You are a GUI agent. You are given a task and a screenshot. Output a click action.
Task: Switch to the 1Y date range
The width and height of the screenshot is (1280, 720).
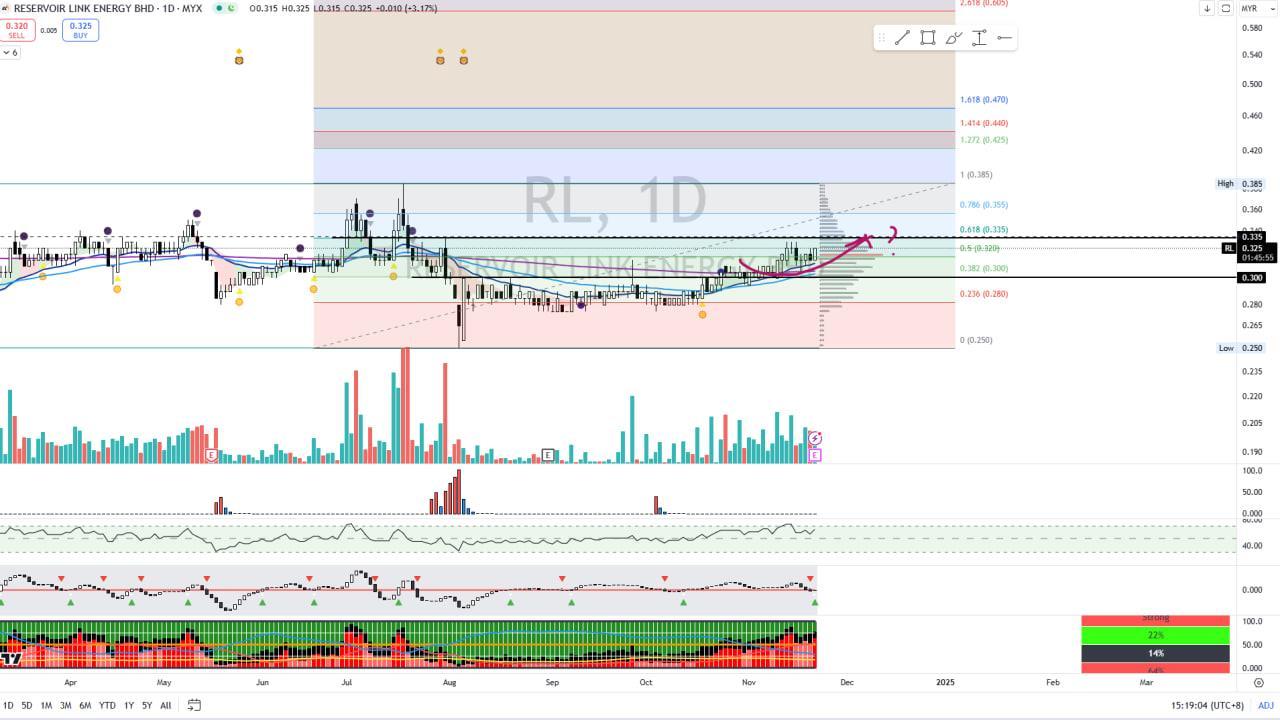[x=129, y=705]
